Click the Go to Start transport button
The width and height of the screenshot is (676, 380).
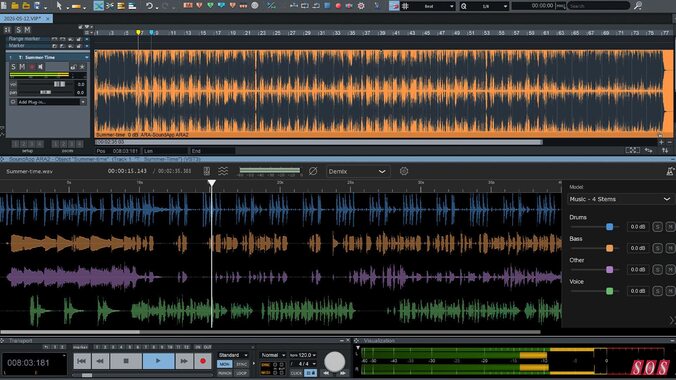point(82,361)
